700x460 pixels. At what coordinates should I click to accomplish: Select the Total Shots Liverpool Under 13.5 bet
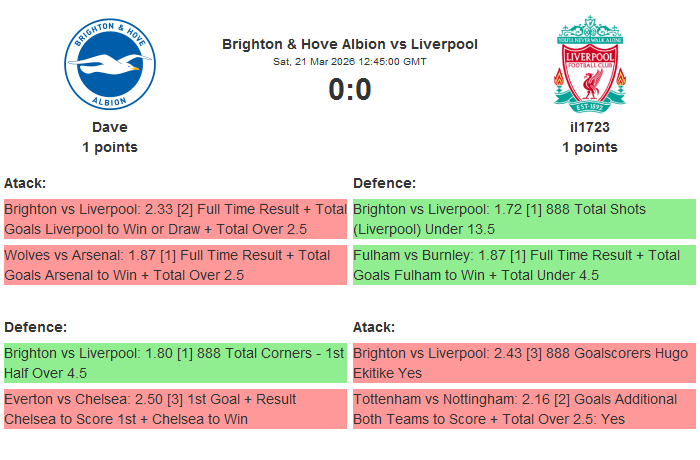(x=524, y=220)
